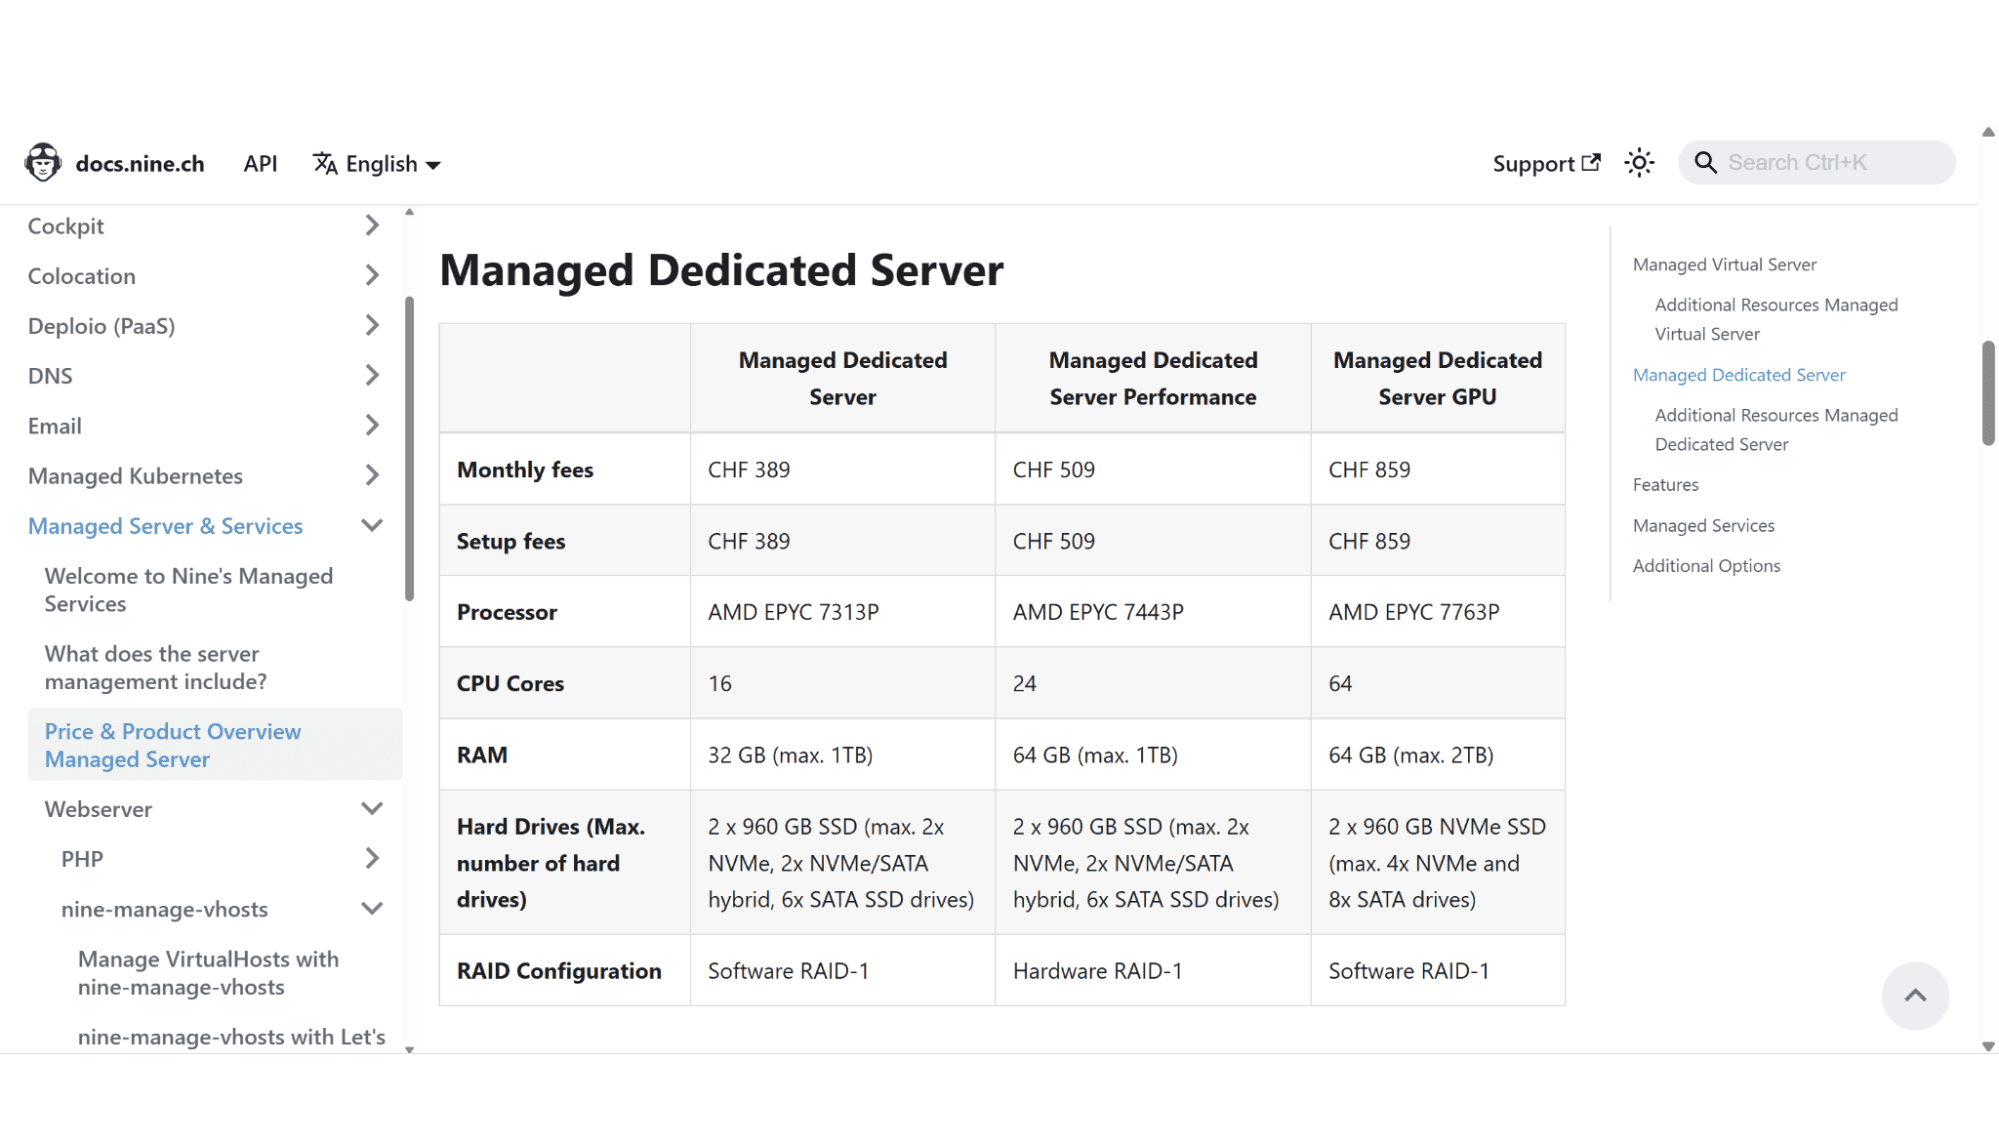
Task: Toggle the light/dark theme sun icon
Action: (x=1639, y=162)
